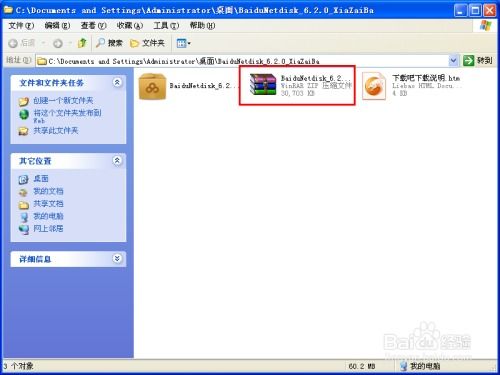Expand the address bar dropdown
500x375 pixels.
[453, 61]
